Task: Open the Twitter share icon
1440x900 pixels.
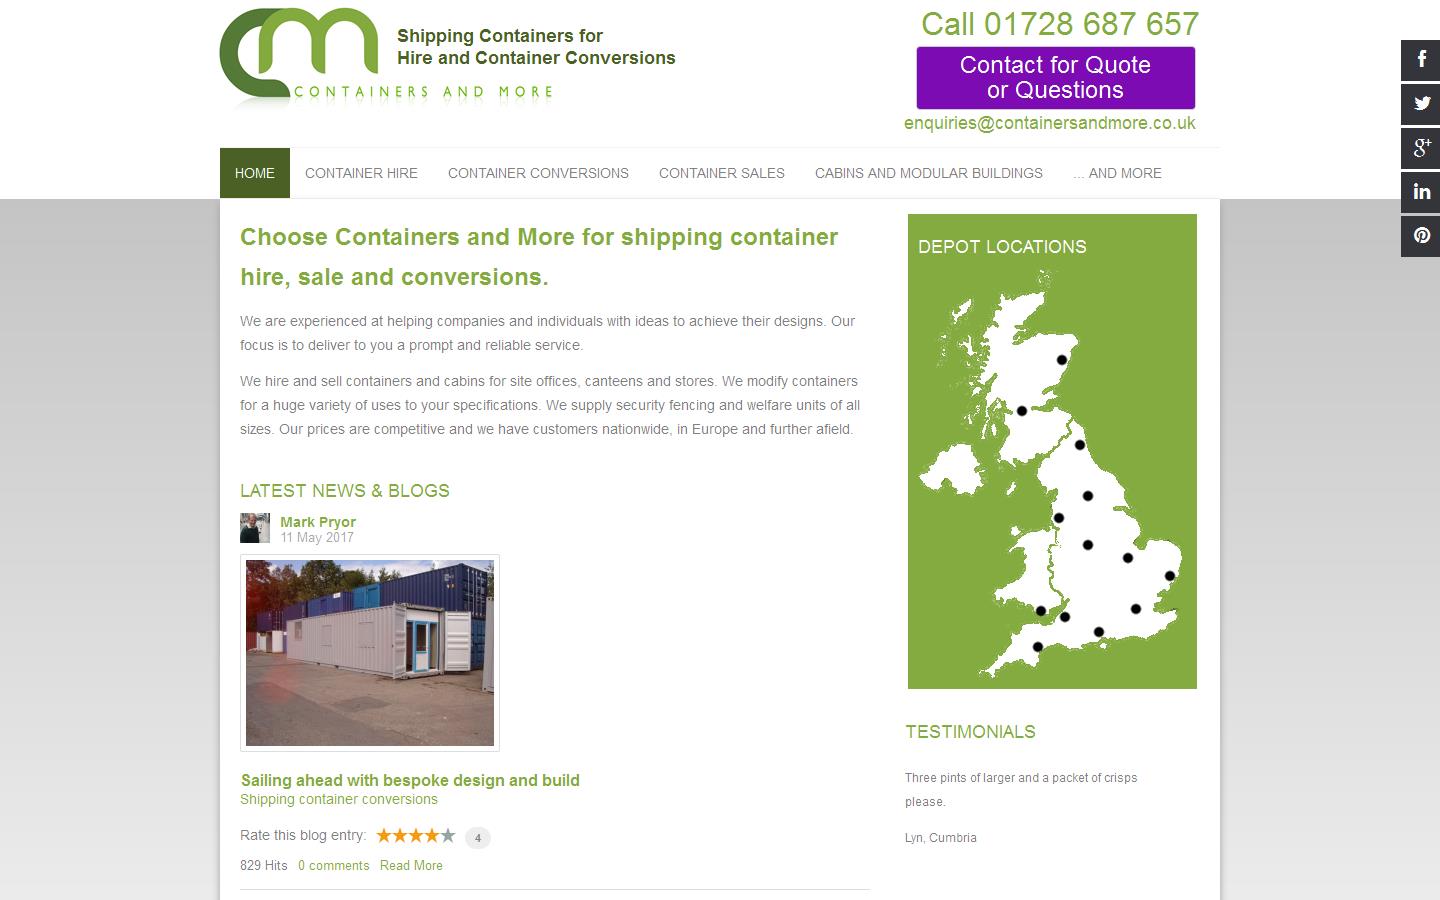Action: tap(1420, 104)
